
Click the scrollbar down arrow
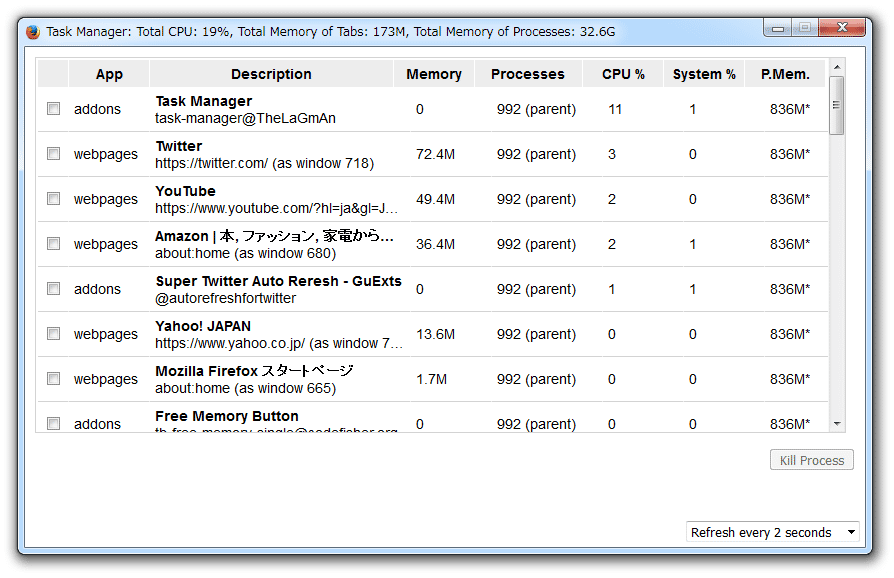pos(837,424)
